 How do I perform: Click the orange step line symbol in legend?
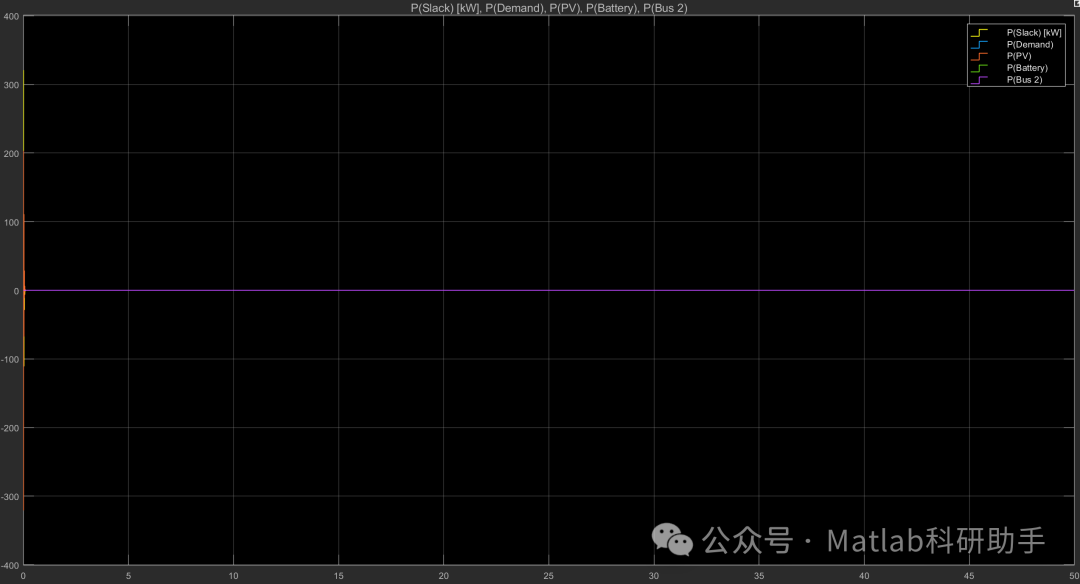pos(979,56)
